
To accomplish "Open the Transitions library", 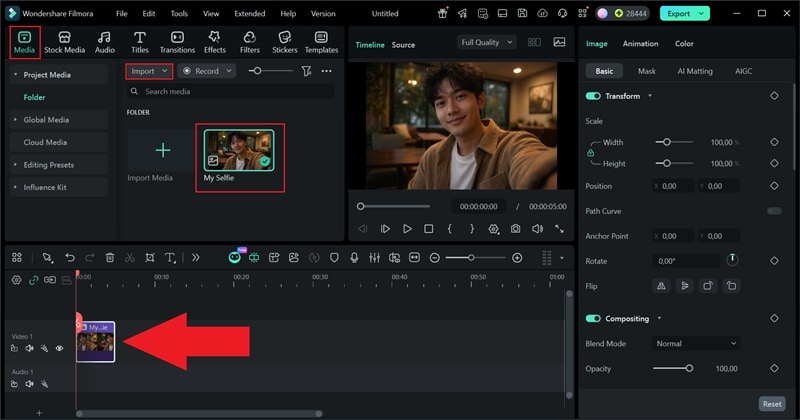I will 177,42.
